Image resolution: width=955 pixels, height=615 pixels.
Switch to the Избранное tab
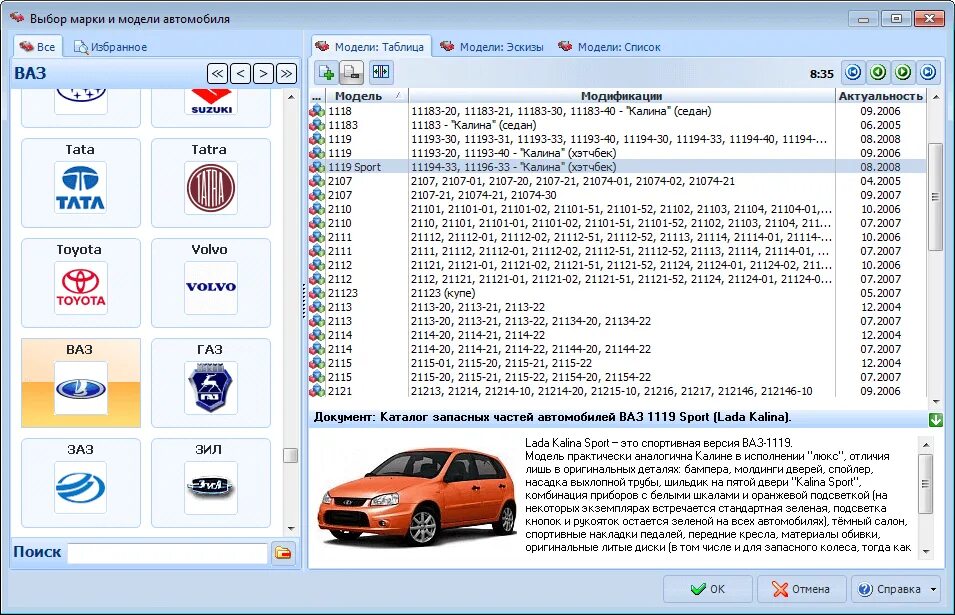[x=110, y=46]
